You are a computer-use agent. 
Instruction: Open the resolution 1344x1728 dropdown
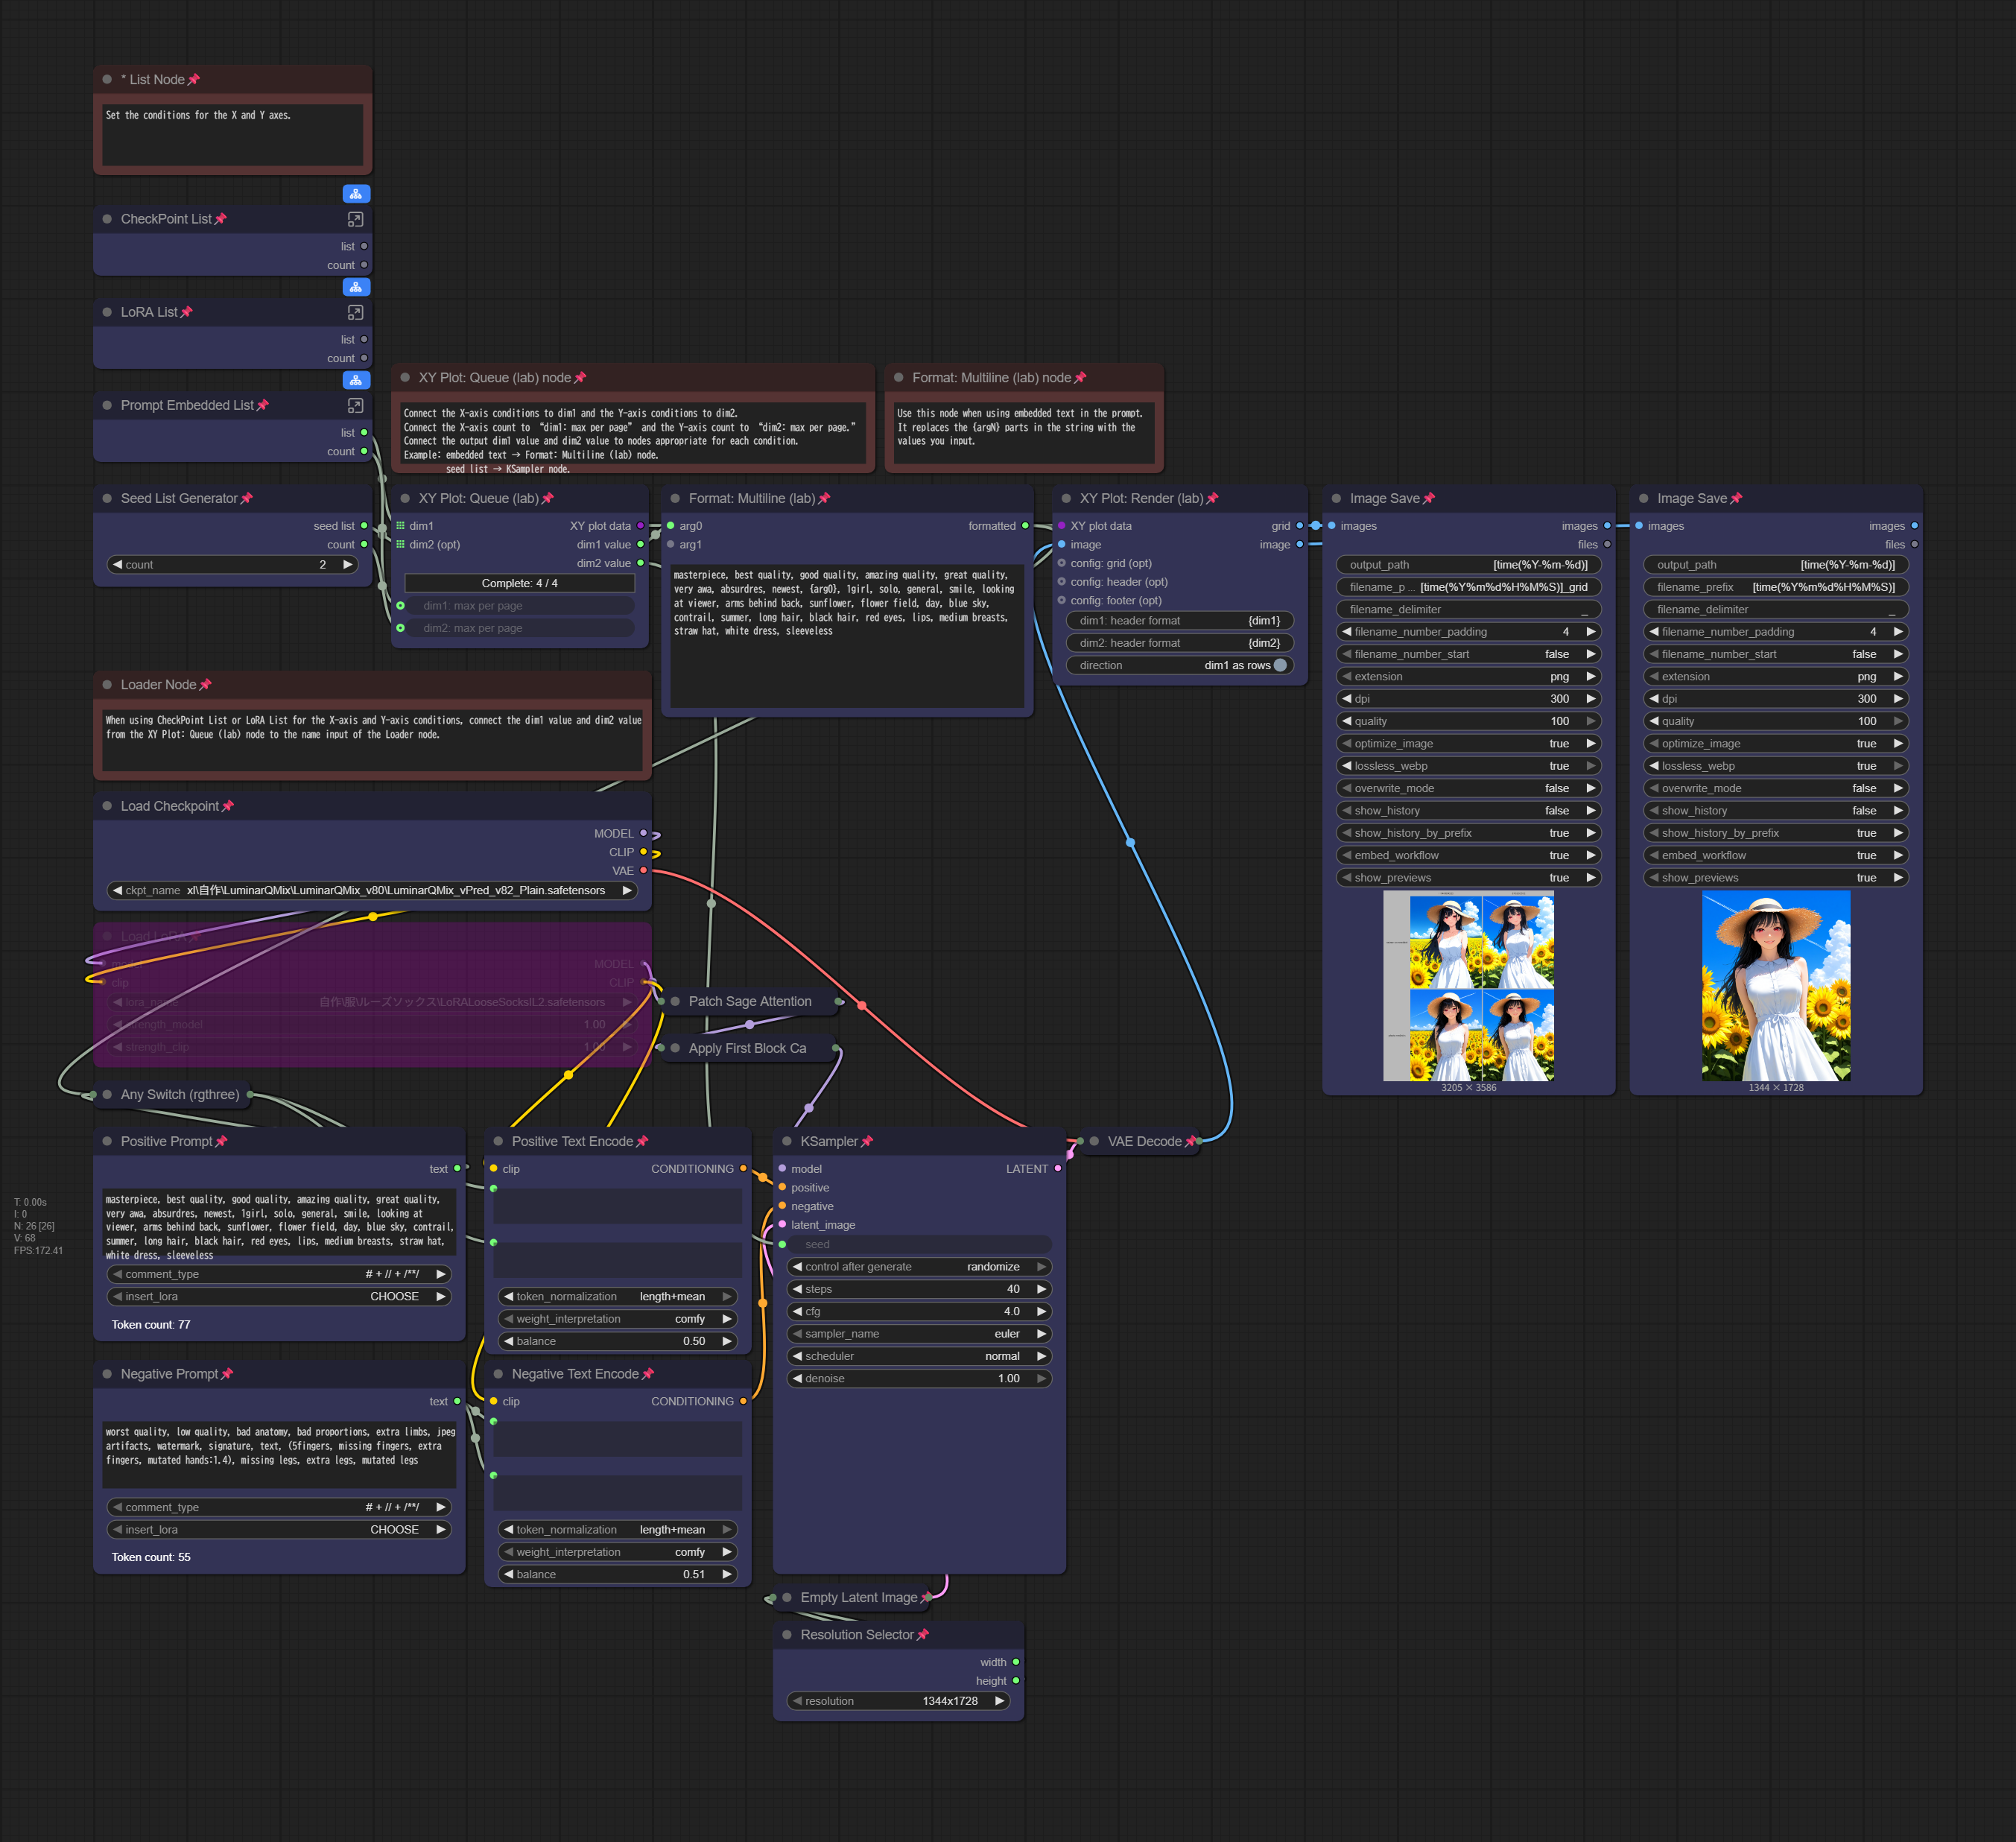[x=898, y=1700]
